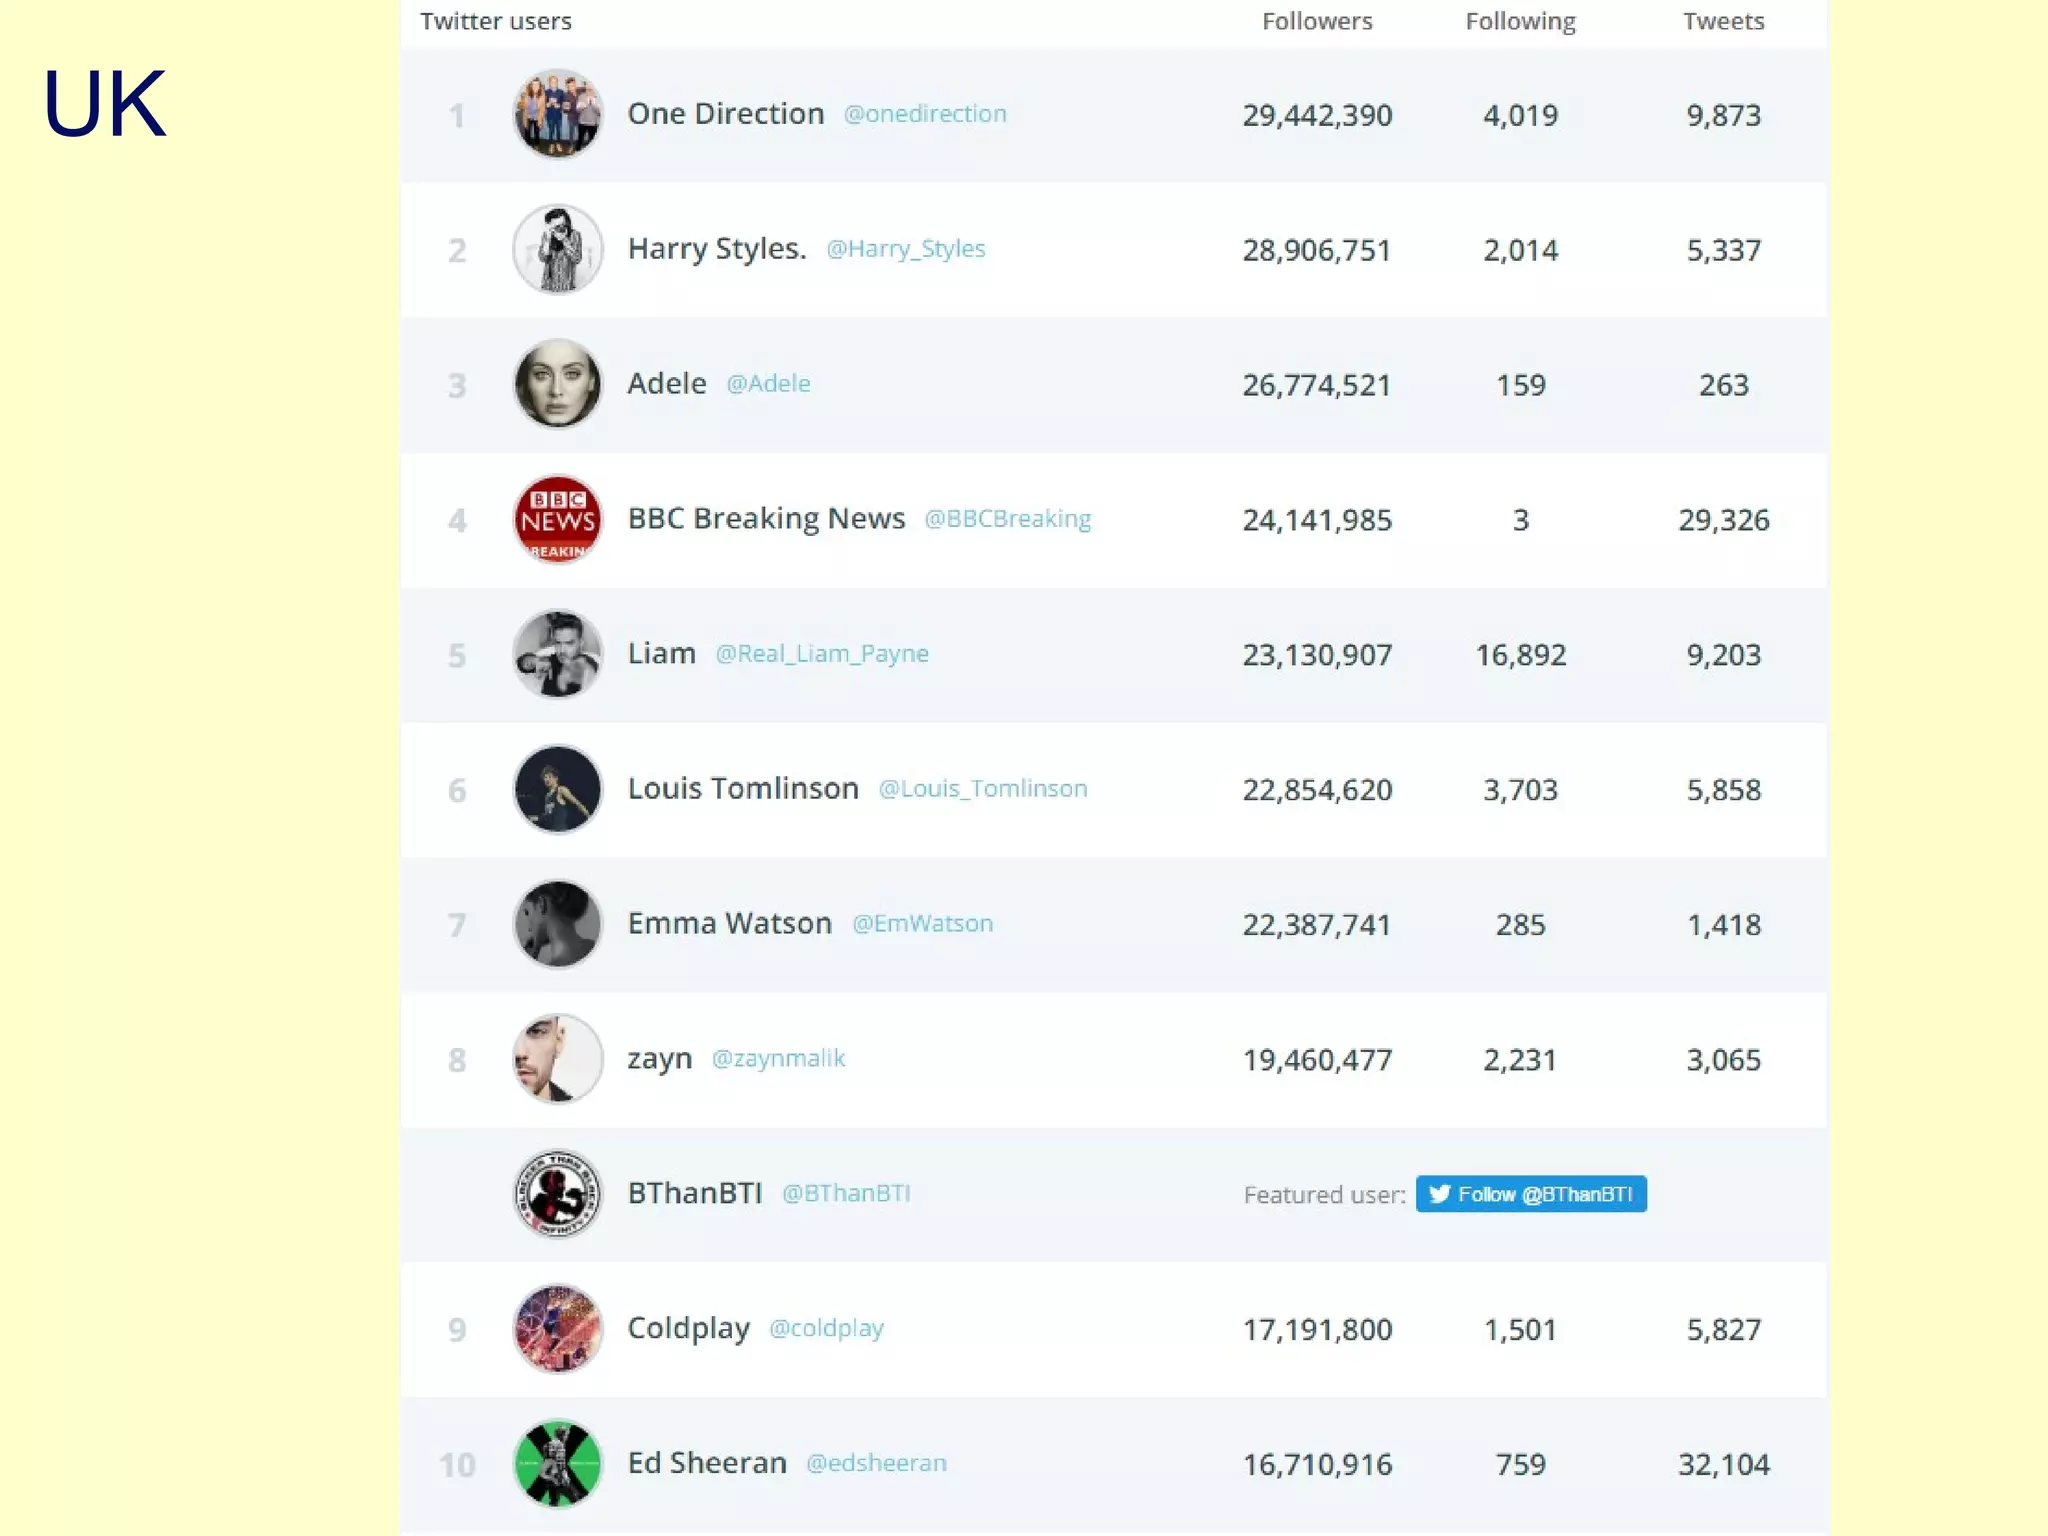Screen dimensions: 2048x1536
Task: Click Louis Tomlinson's avatar
Action: click(557, 789)
